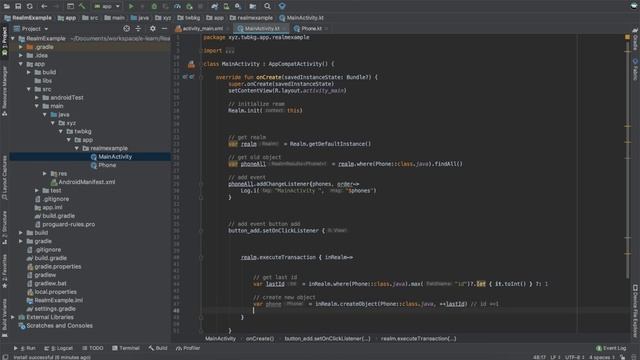The image size is (640, 360).
Task: Expand the .gradle folder arrow
Action: tap(21, 47)
